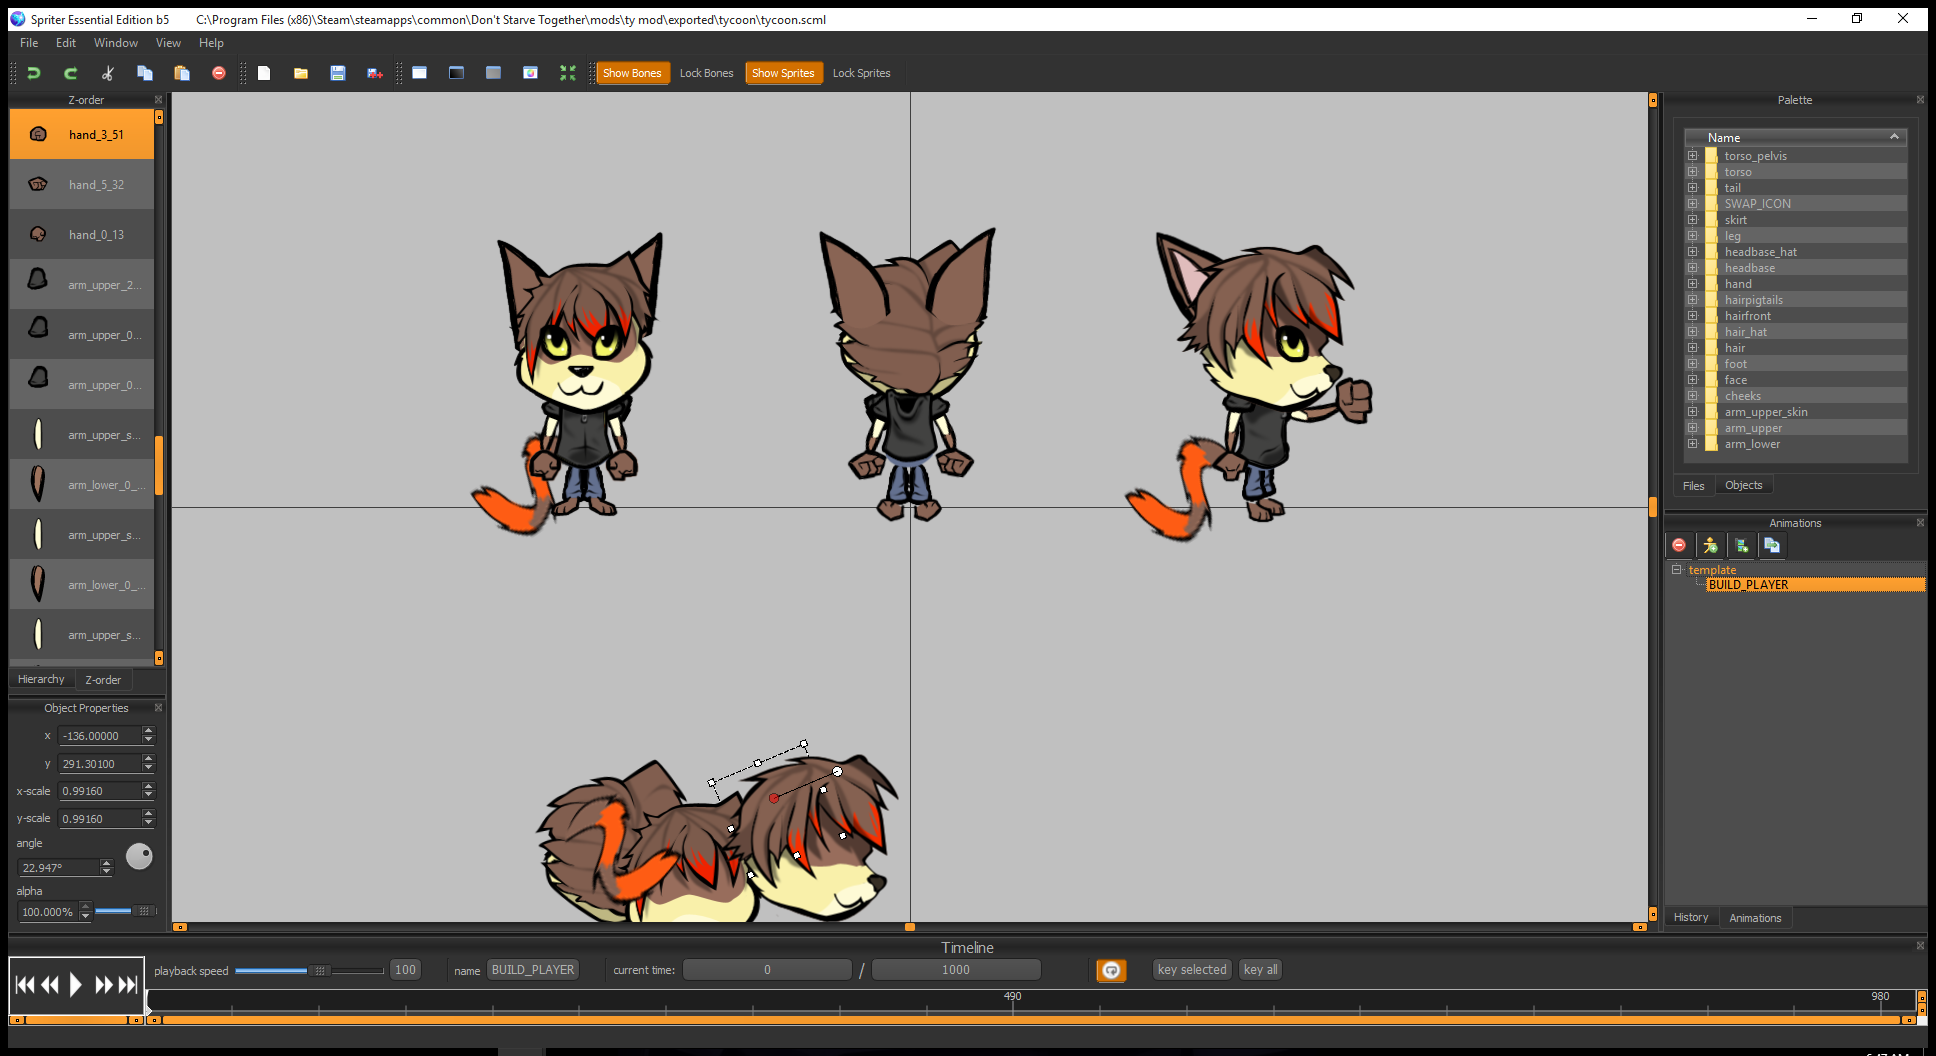Expand the SWAP_ICON folder
1936x1056 pixels.
[x=1692, y=204]
